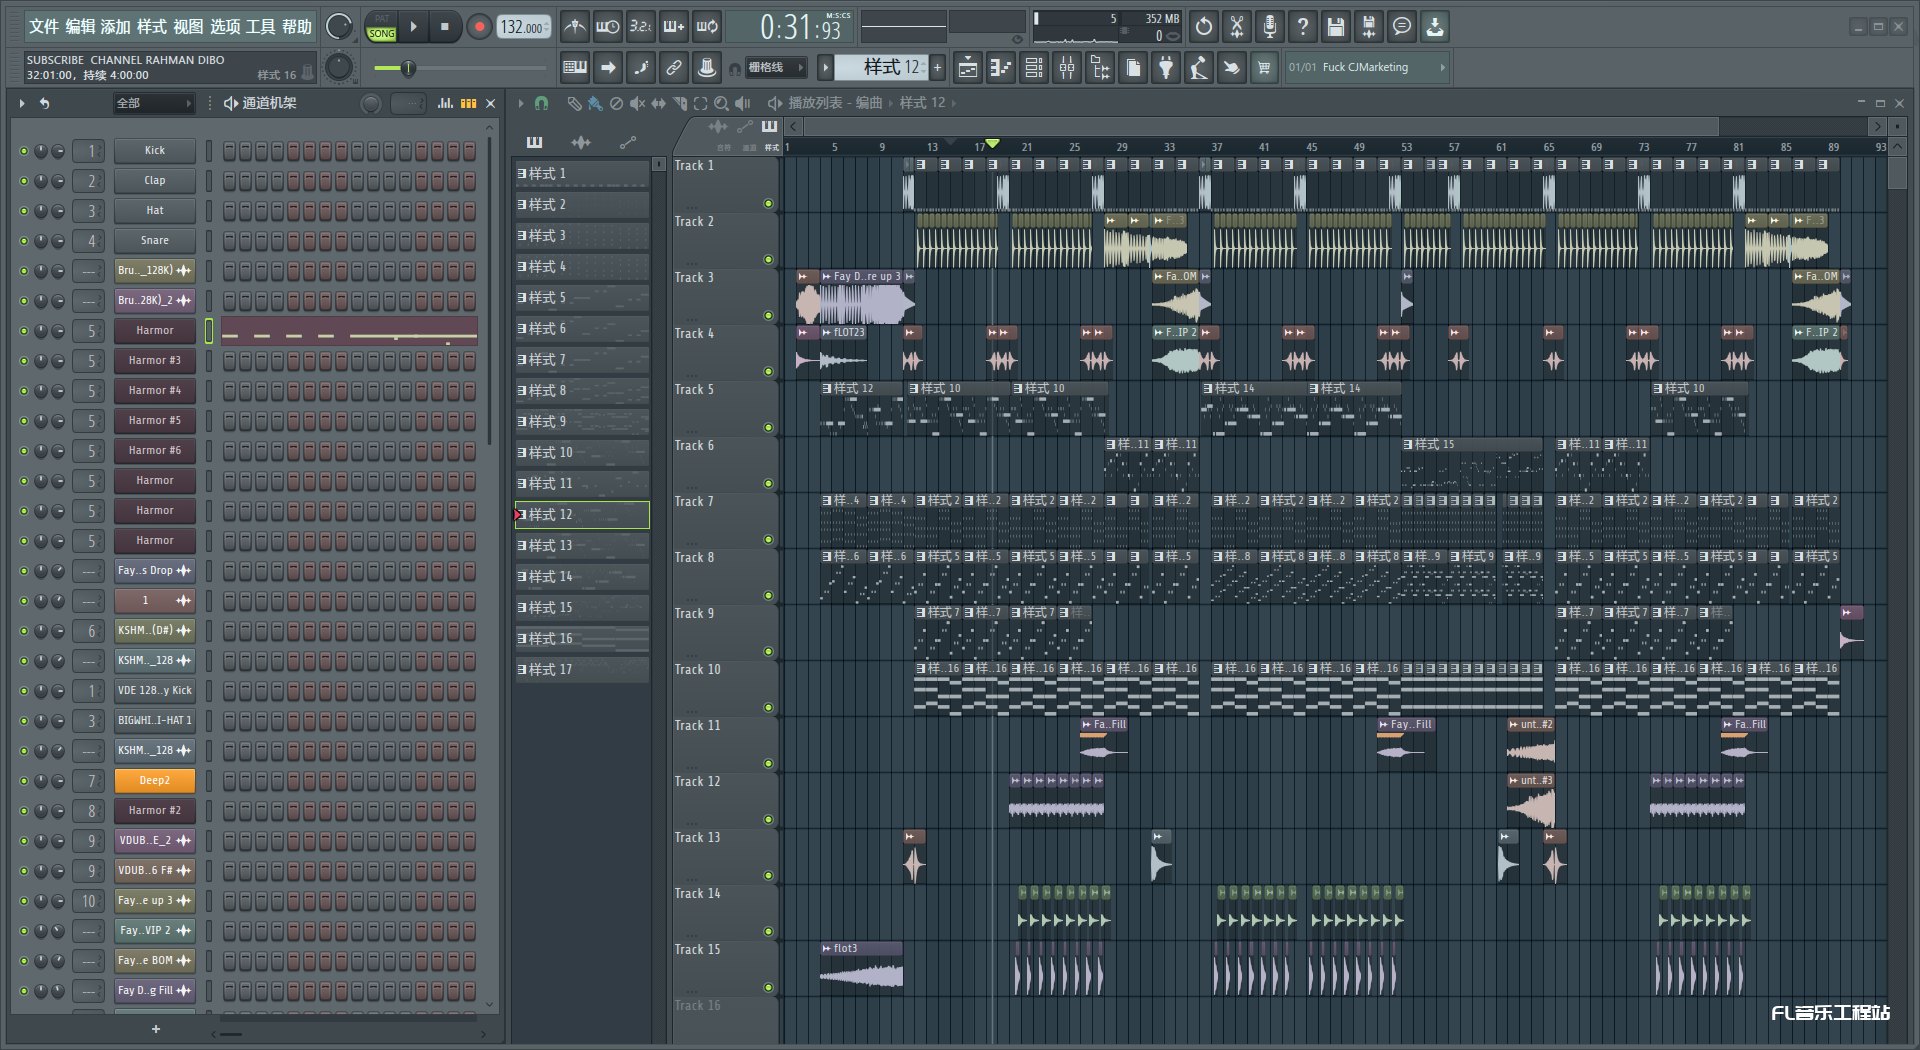This screenshot has height=1050, width=1920.
Task: Toggle mute dot on Track 10
Action: [768, 707]
